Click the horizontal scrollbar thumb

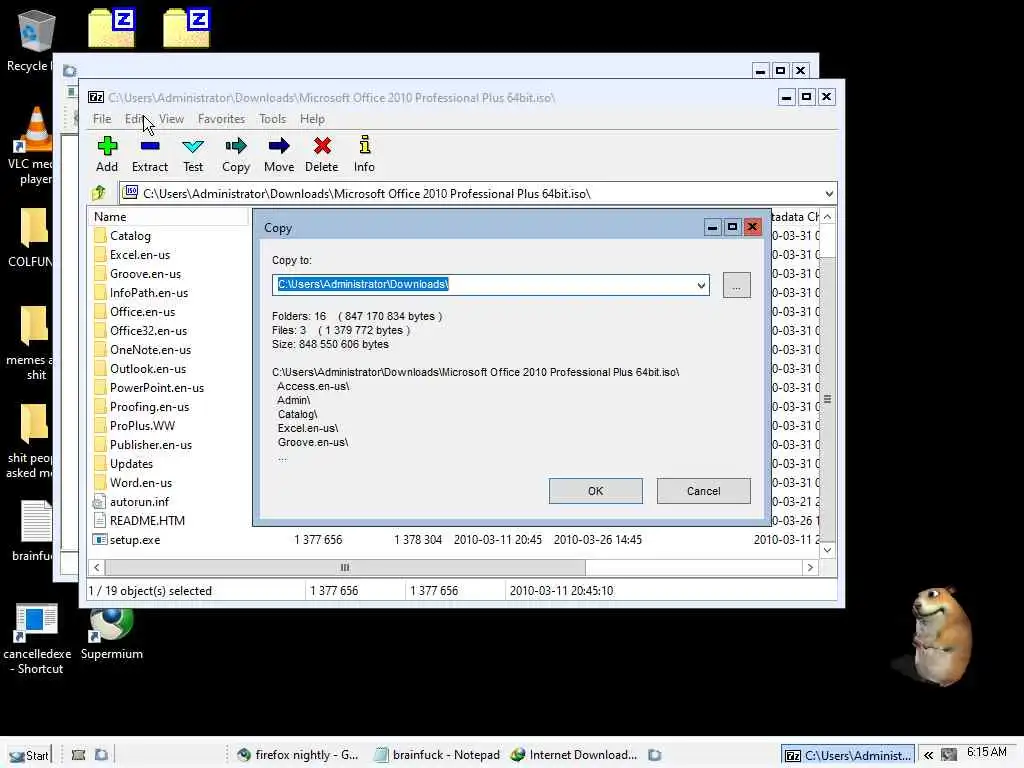(x=344, y=568)
